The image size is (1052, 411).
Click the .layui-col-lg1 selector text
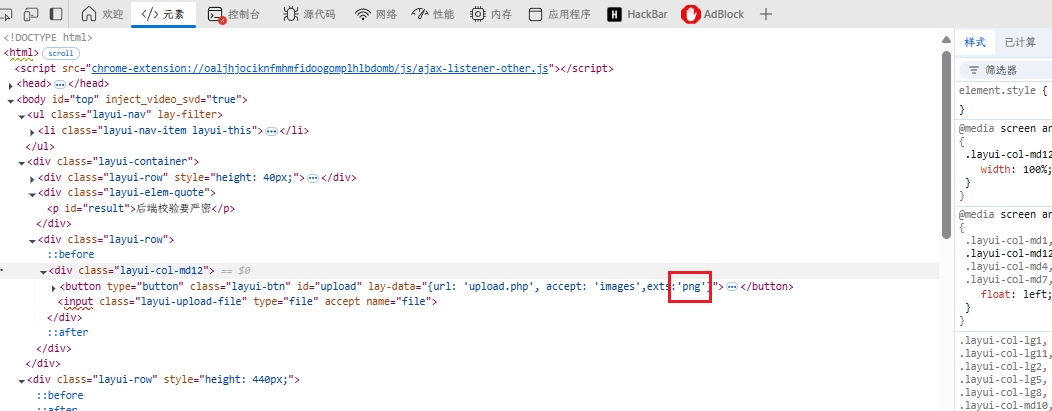click(x=1002, y=341)
